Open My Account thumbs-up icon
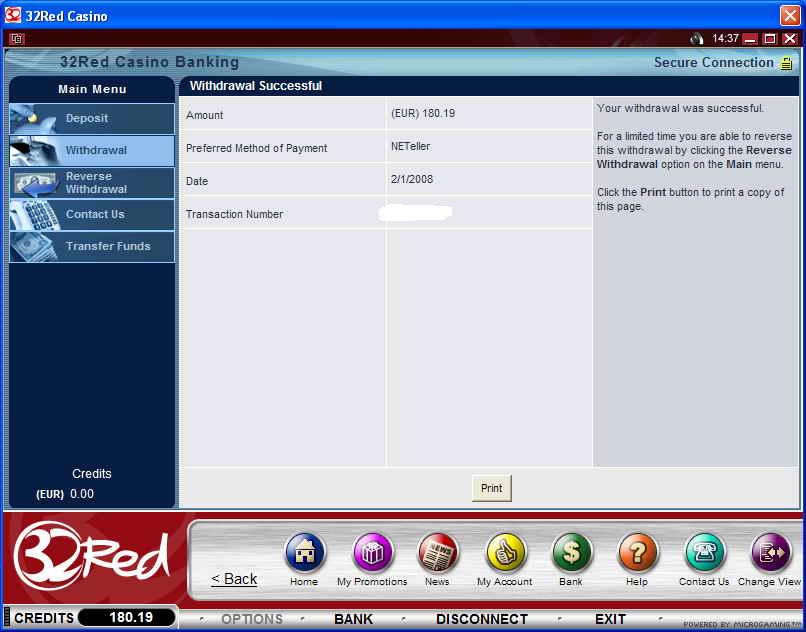Viewport: 806px width, 632px height. [506, 553]
